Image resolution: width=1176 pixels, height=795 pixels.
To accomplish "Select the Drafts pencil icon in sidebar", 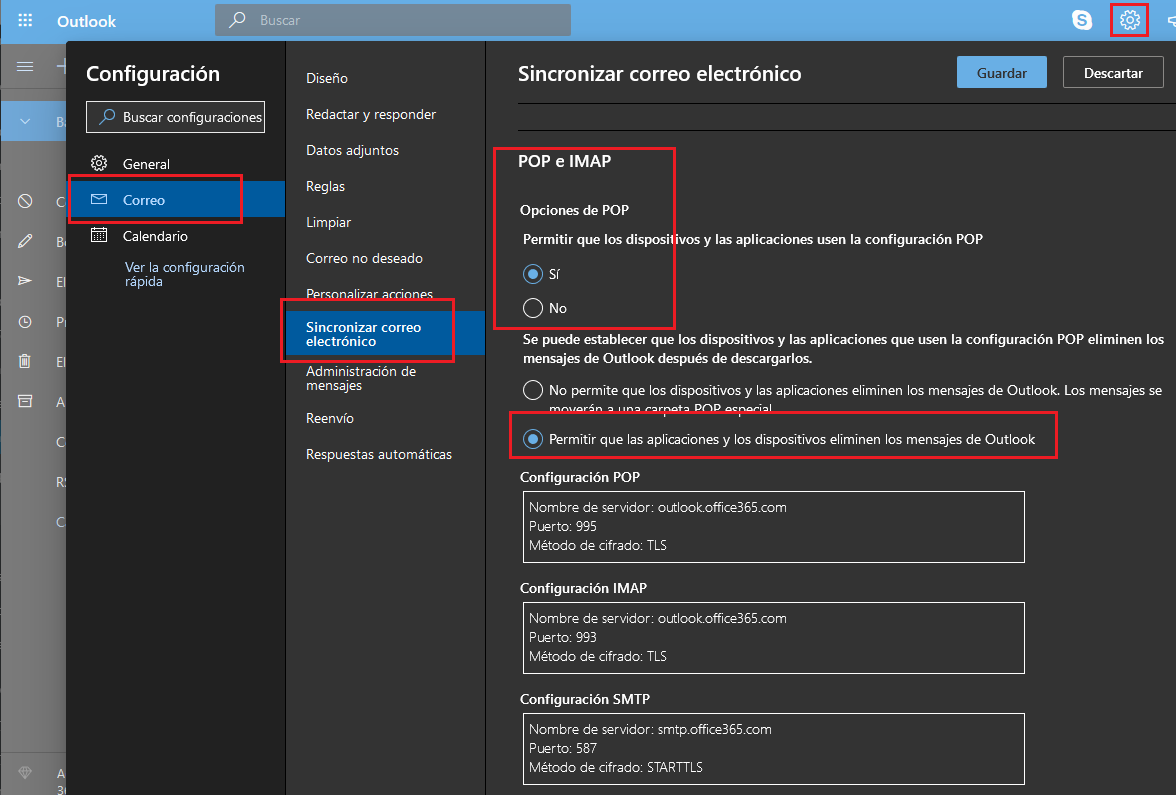I will [24, 241].
